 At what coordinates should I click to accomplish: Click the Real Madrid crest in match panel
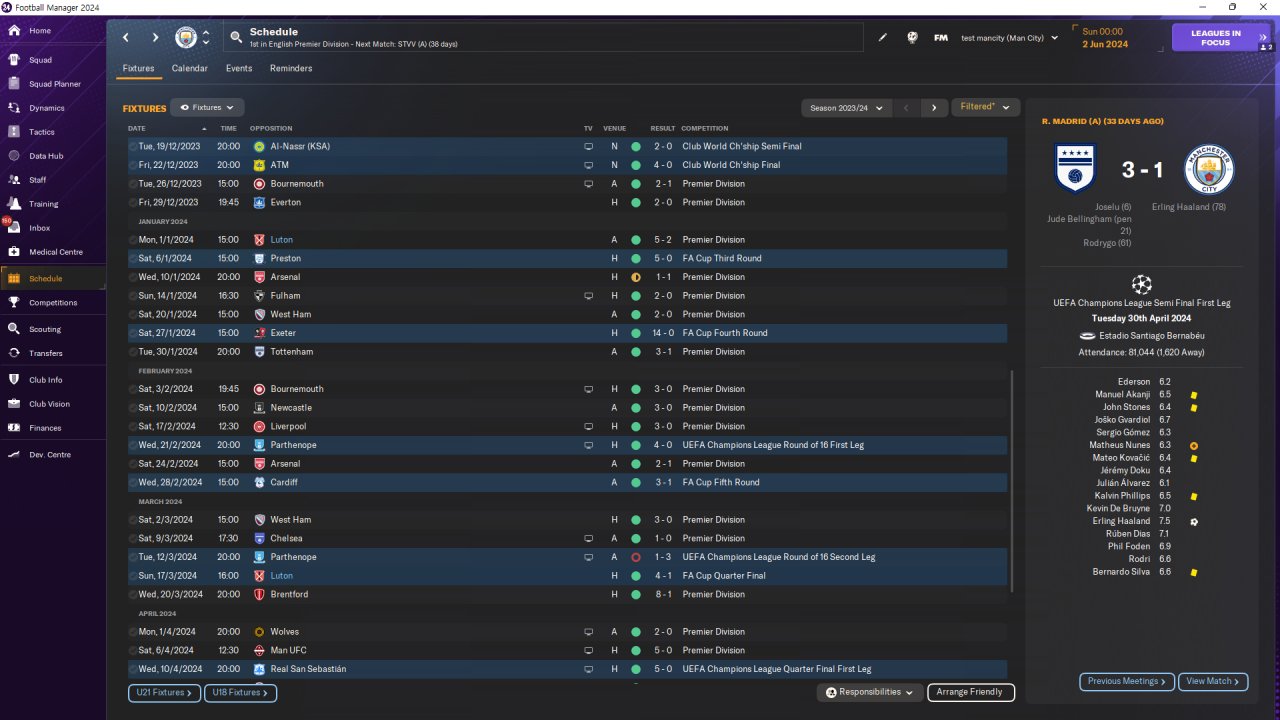click(1076, 170)
